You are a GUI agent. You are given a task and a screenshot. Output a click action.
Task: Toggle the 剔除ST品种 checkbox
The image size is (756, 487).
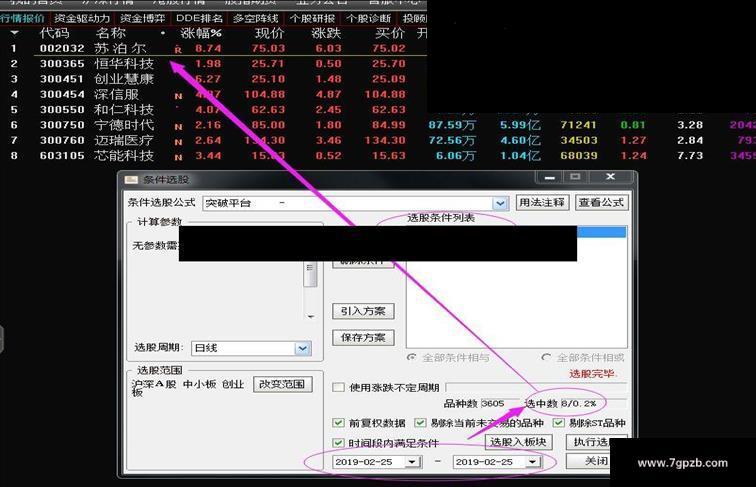pos(558,423)
